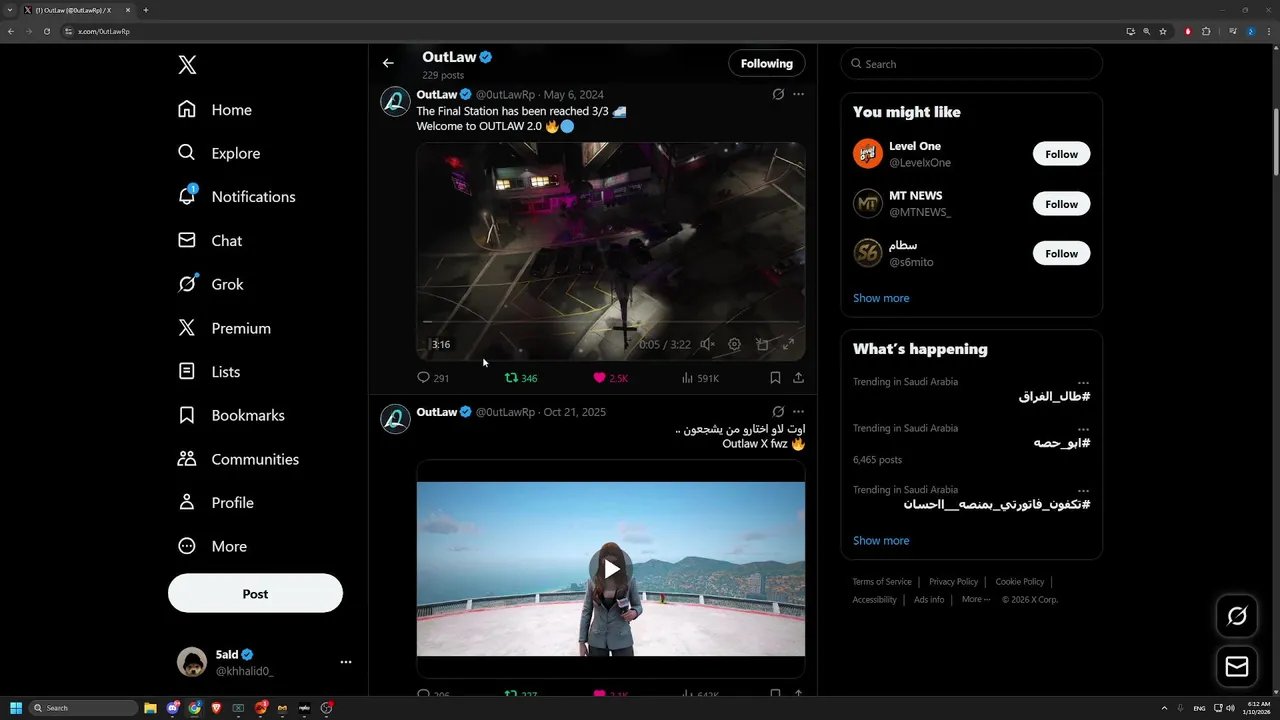This screenshot has height=720, width=1280.
Task: Click the X logo in the sidebar
Action: click(x=187, y=65)
